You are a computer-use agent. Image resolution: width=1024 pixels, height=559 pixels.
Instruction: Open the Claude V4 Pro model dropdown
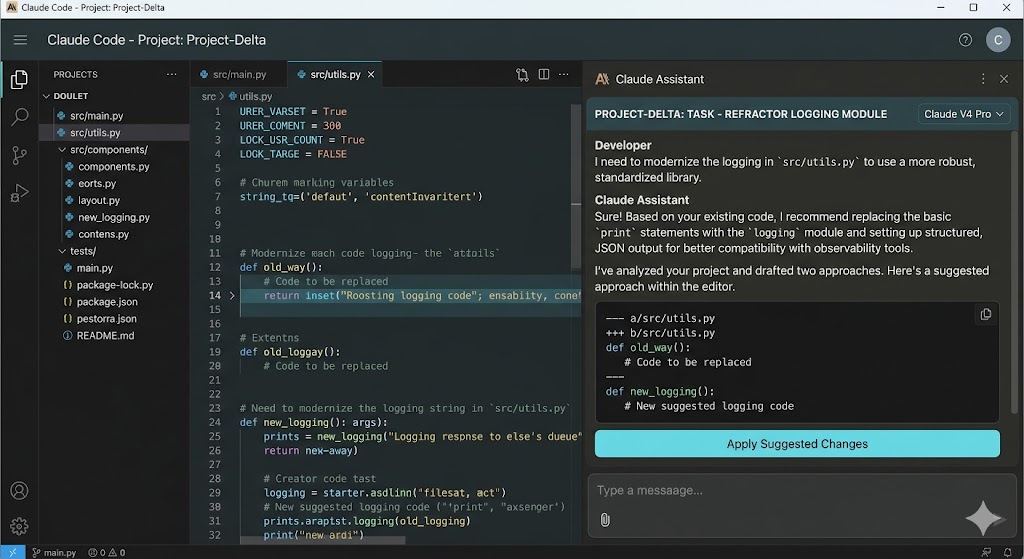click(964, 114)
